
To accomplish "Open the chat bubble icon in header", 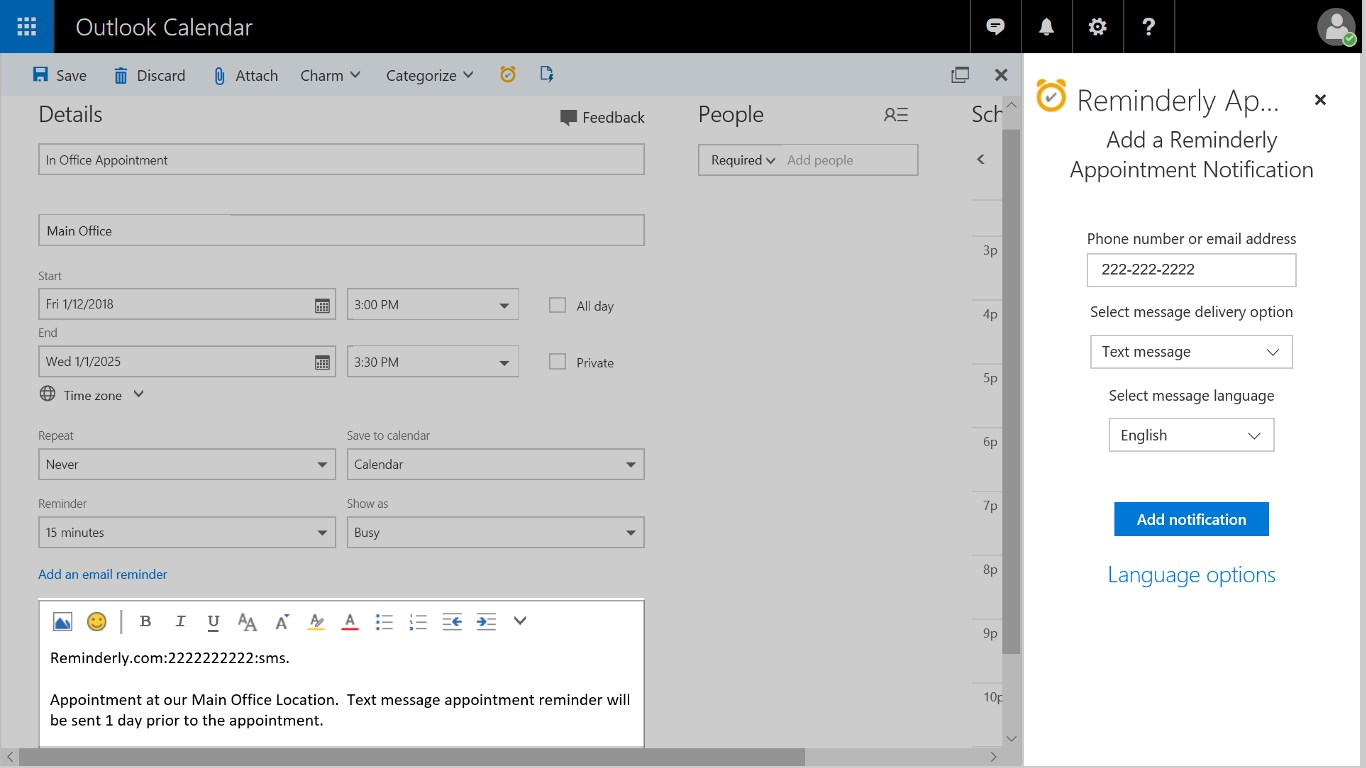I will click(x=996, y=27).
